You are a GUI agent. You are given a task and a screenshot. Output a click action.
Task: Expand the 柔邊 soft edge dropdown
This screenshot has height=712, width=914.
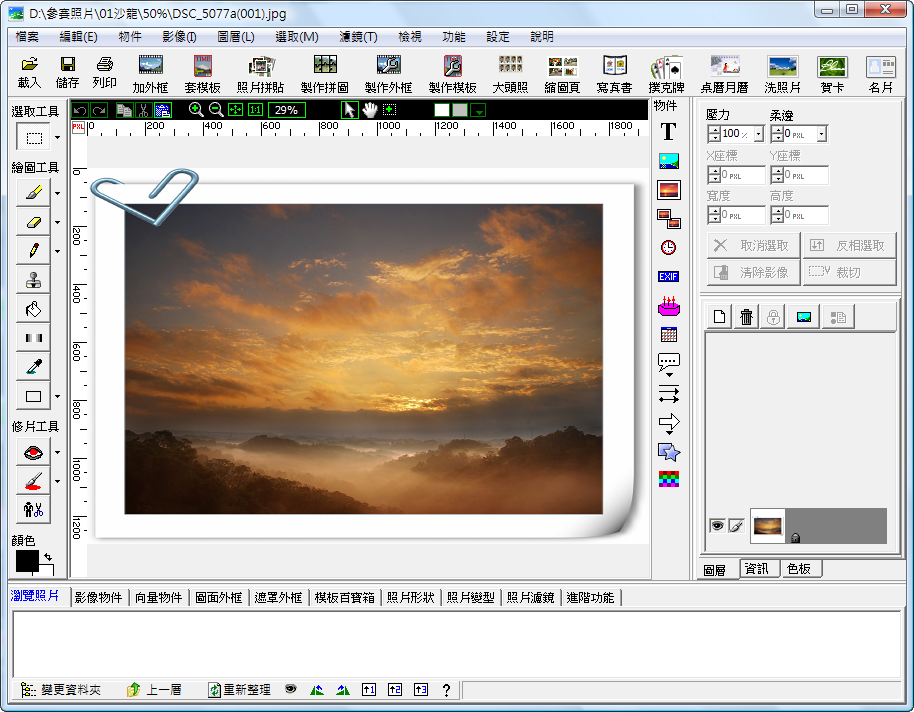coord(822,134)
